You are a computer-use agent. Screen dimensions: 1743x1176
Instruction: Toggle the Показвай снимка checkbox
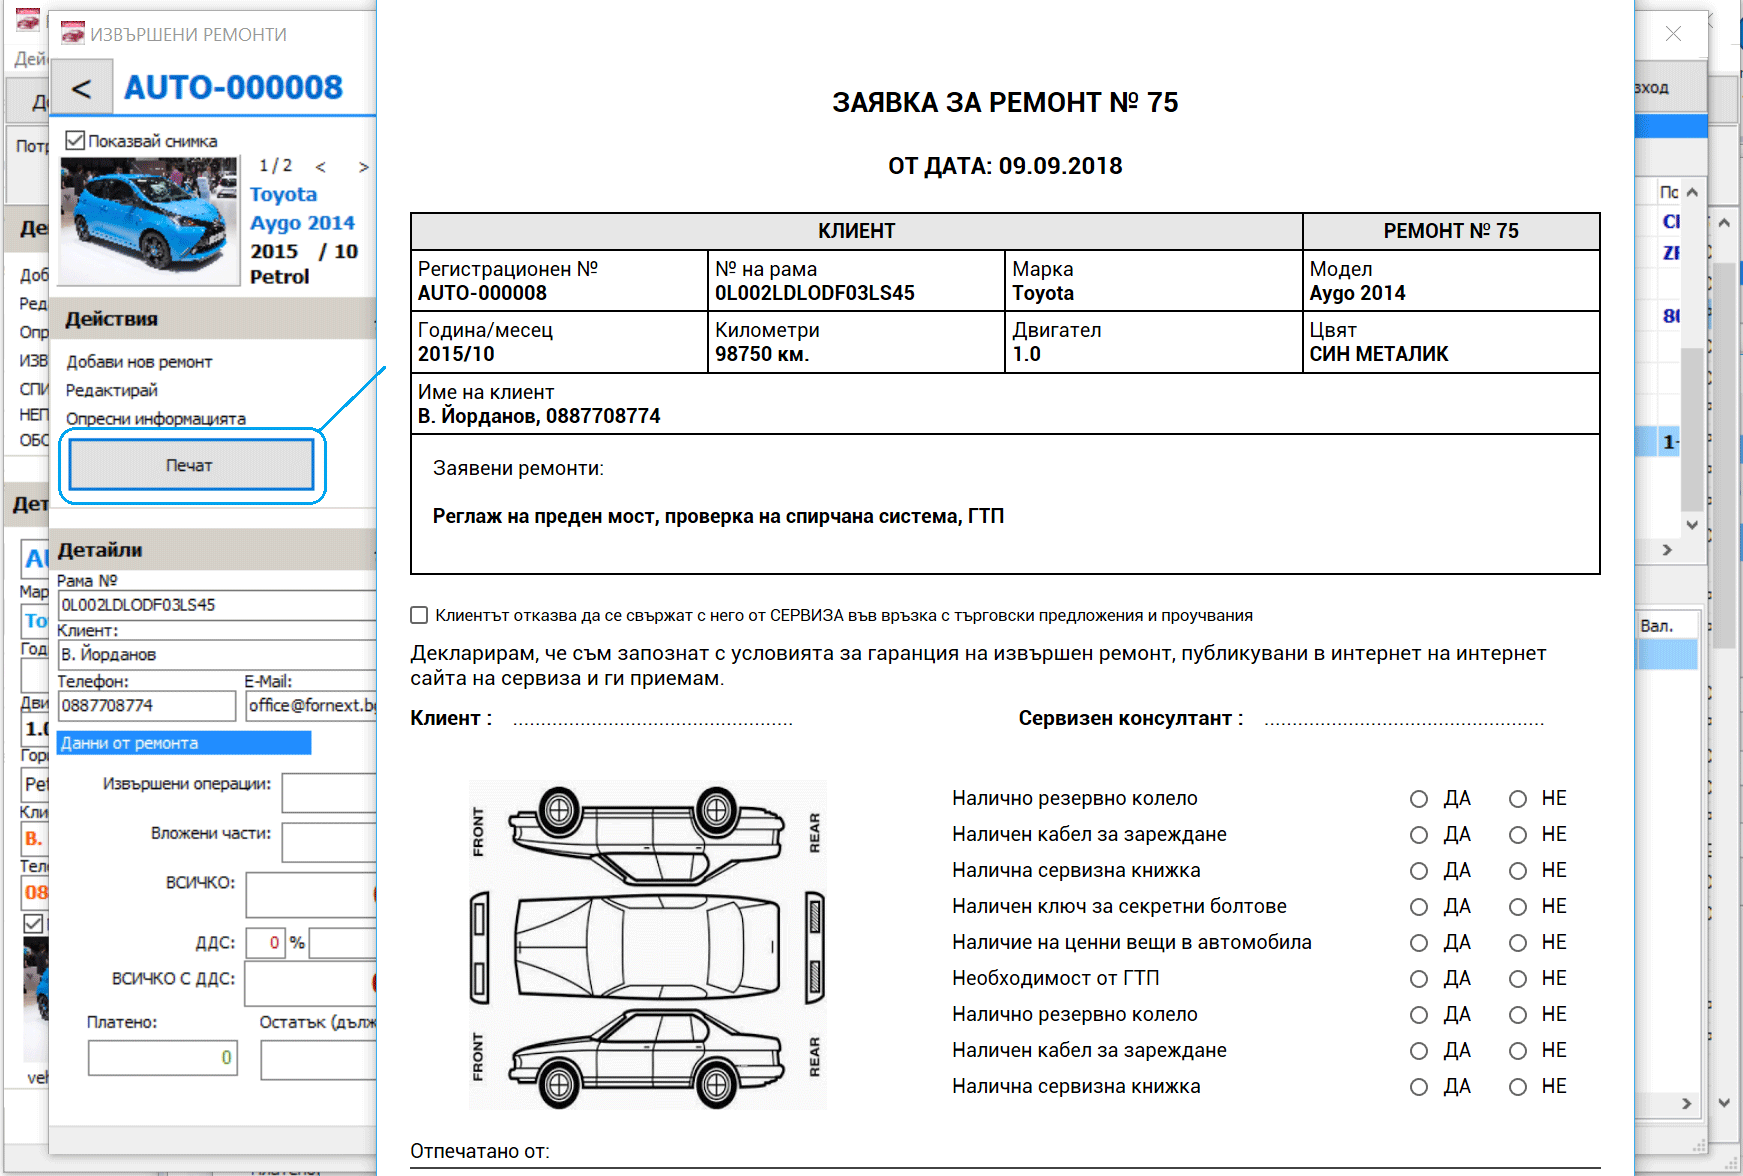point(75,140)
